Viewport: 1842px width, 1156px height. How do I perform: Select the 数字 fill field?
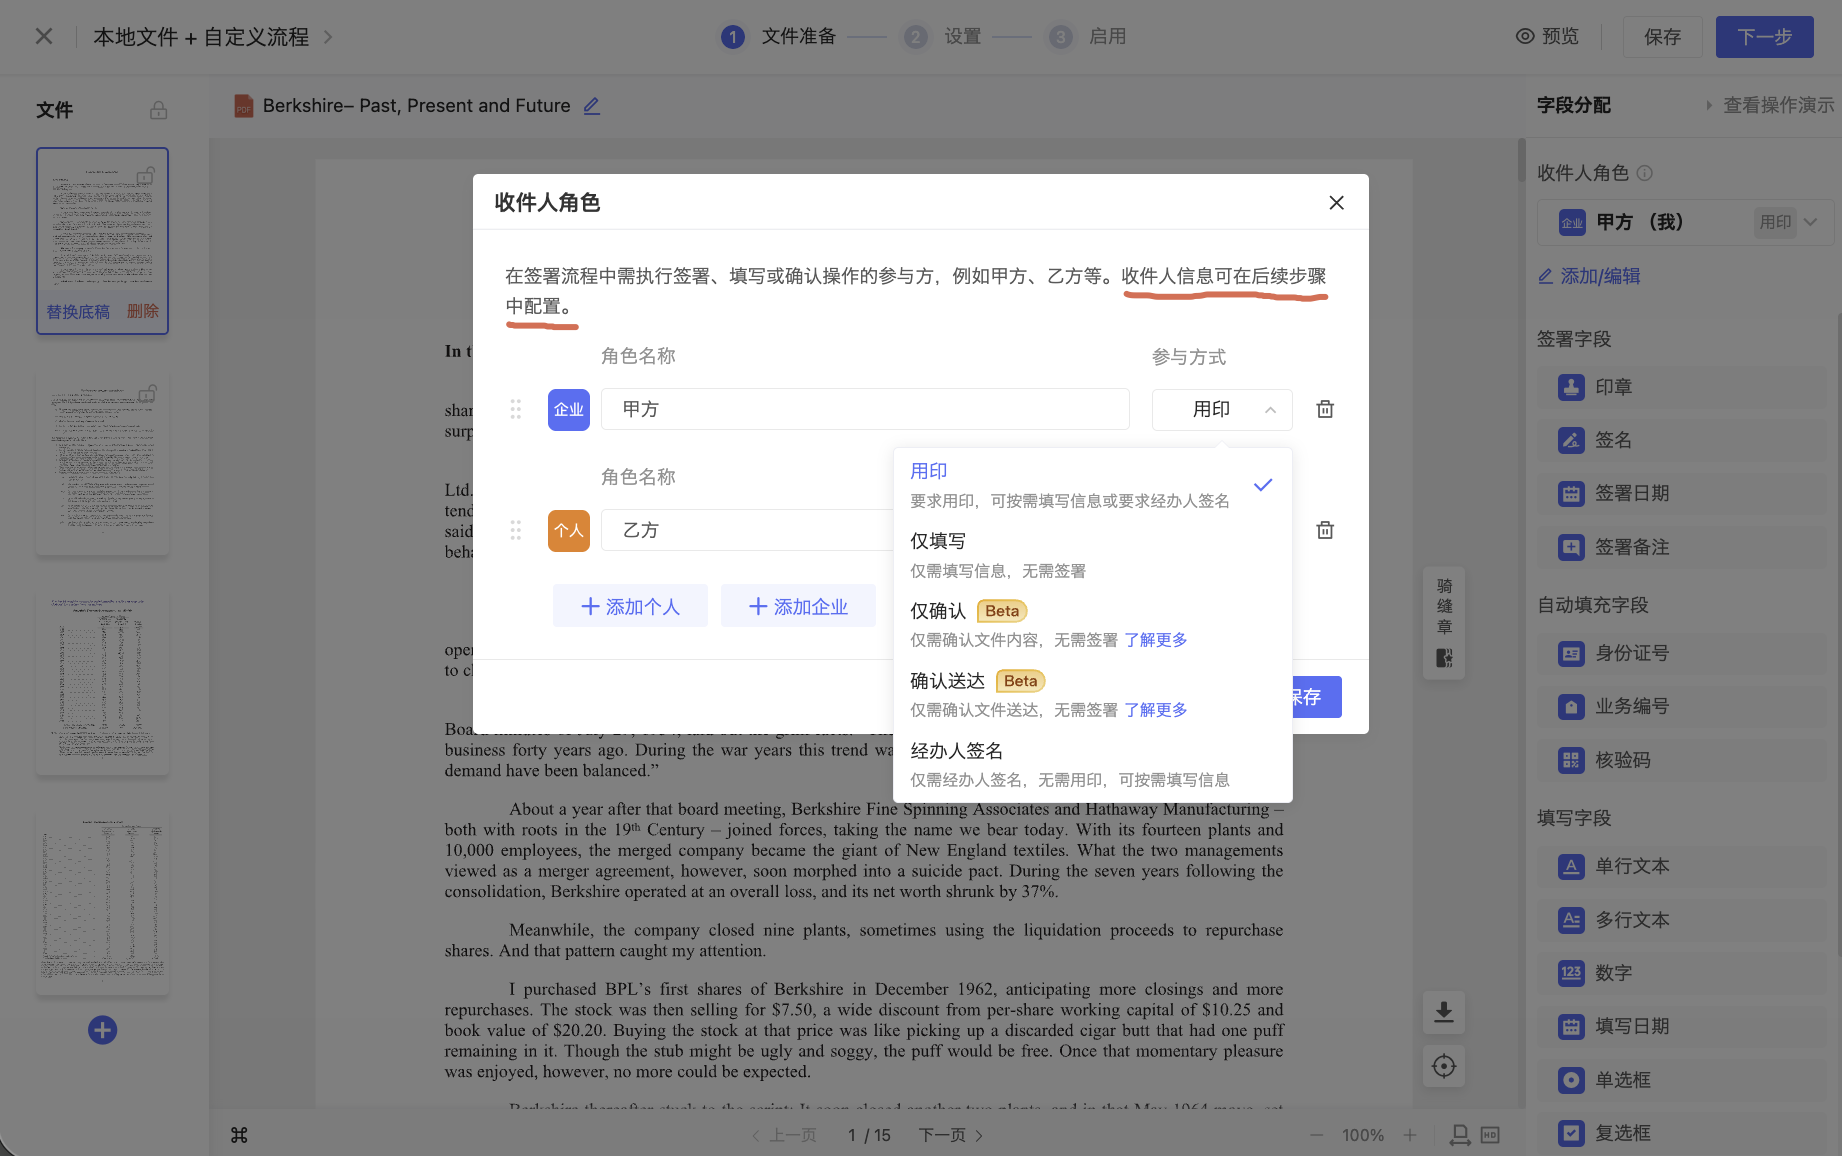[x=1682, y=973]
